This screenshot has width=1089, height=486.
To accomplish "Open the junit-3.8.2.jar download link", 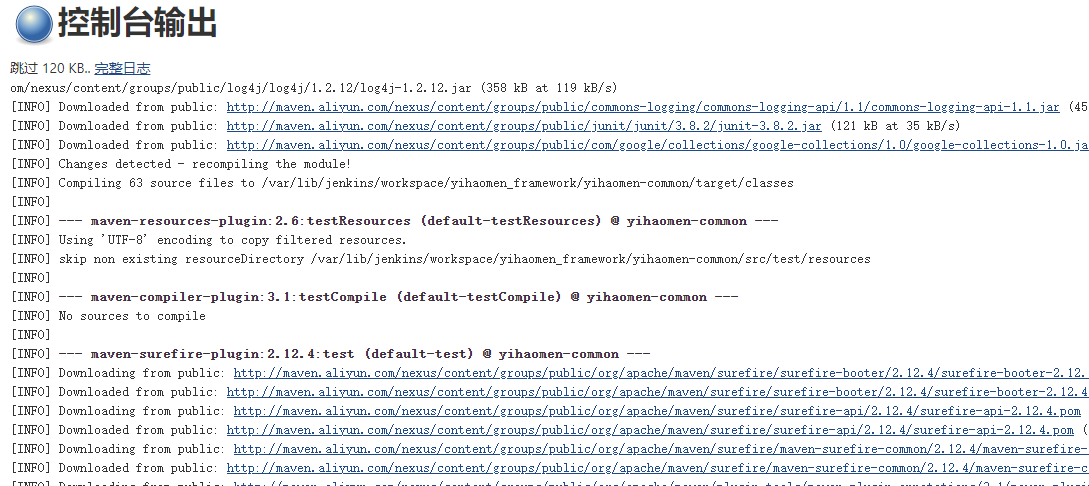I will click(524, 126).
